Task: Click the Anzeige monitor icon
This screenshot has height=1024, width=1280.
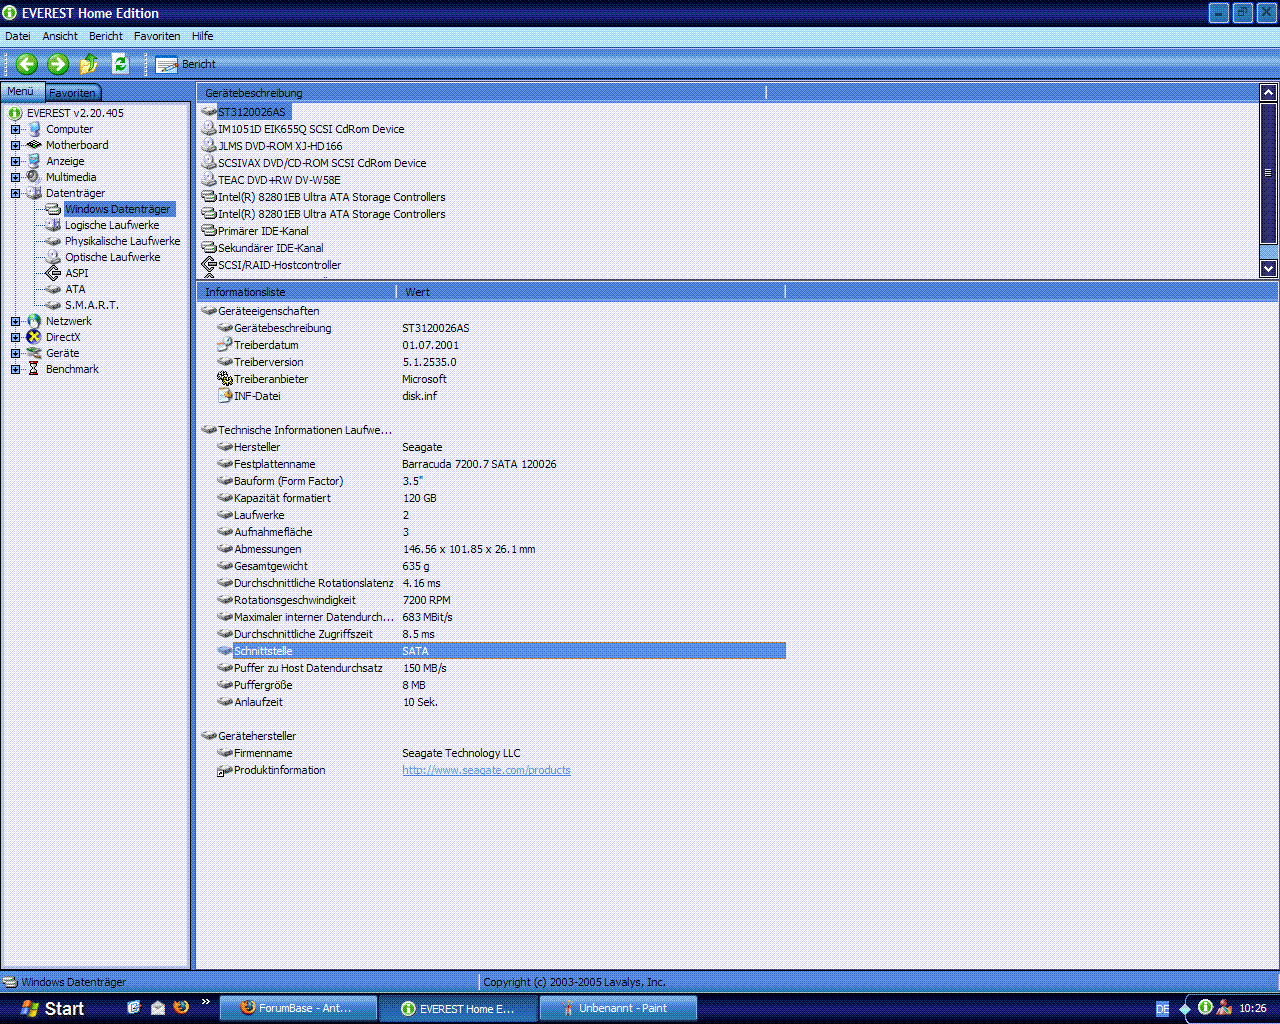Action: [x=34, y=161]
